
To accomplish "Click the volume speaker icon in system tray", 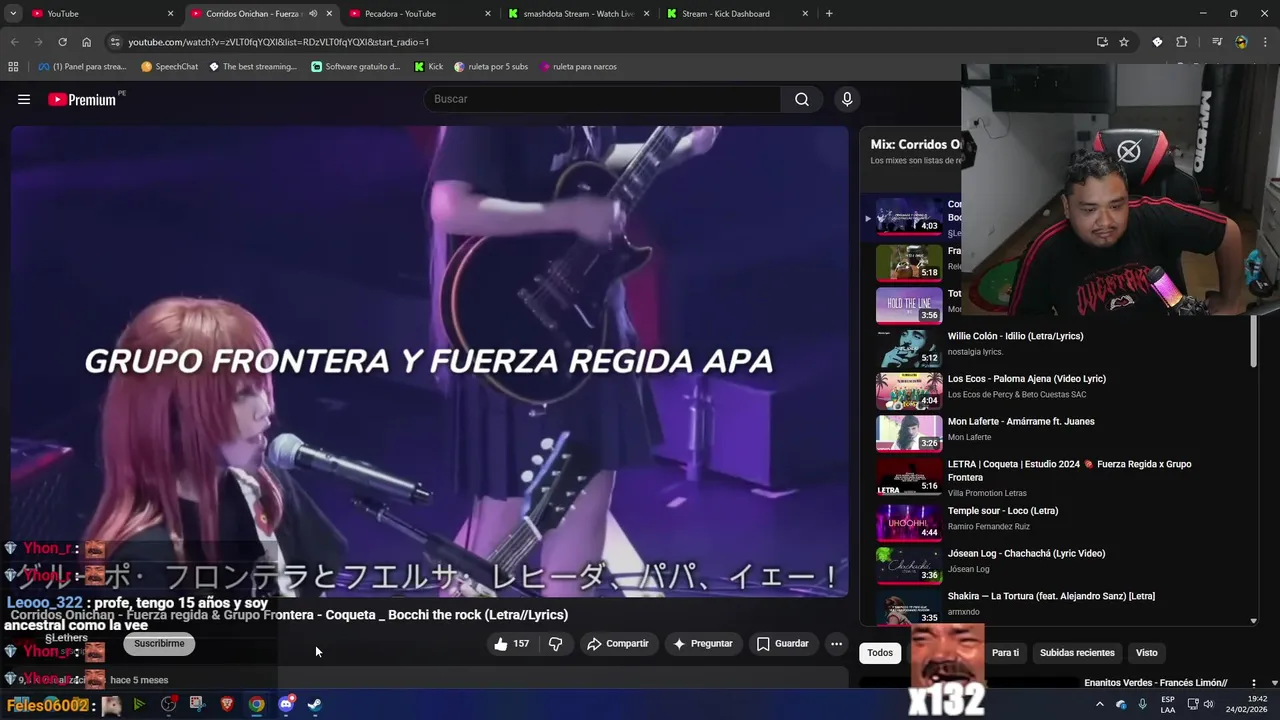I will coord(1209,704).
